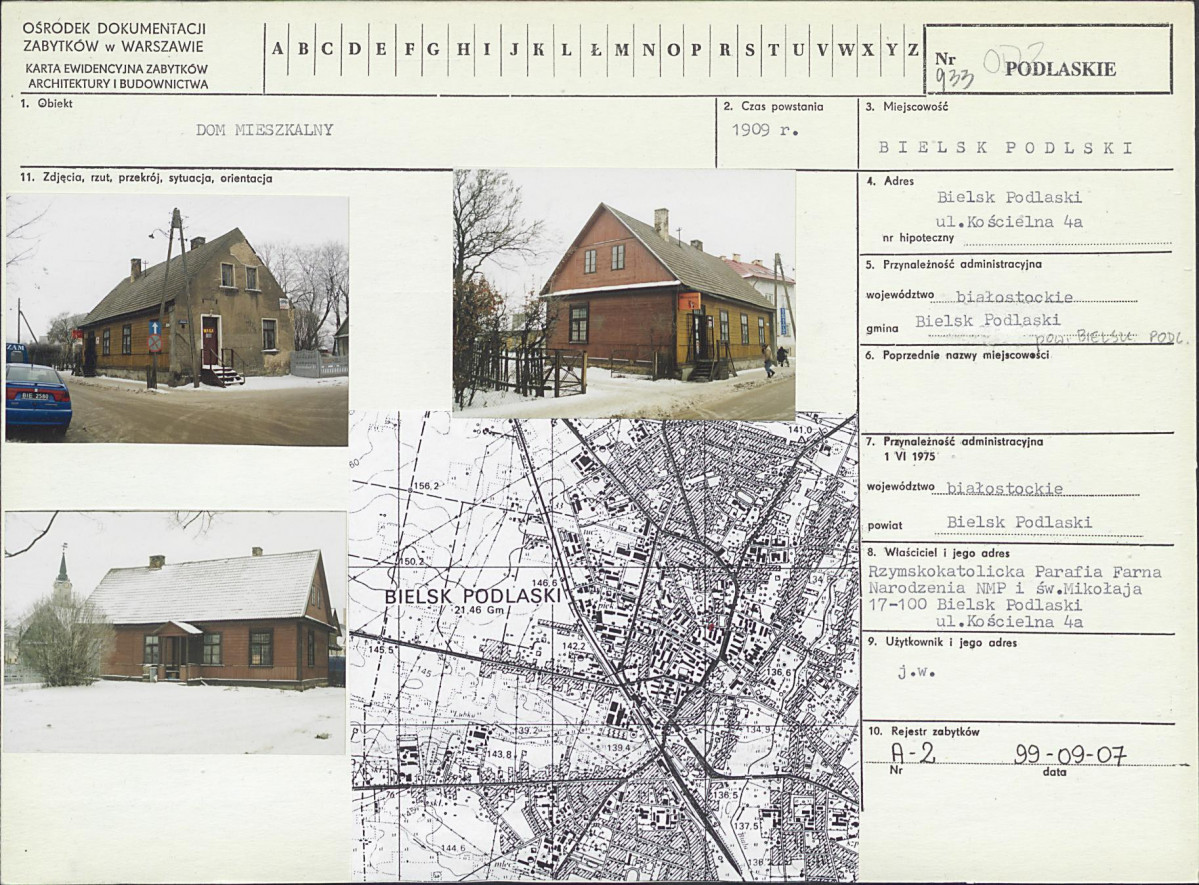
Task: Select letter A in the alphabet index
Action: coord(277,50)
